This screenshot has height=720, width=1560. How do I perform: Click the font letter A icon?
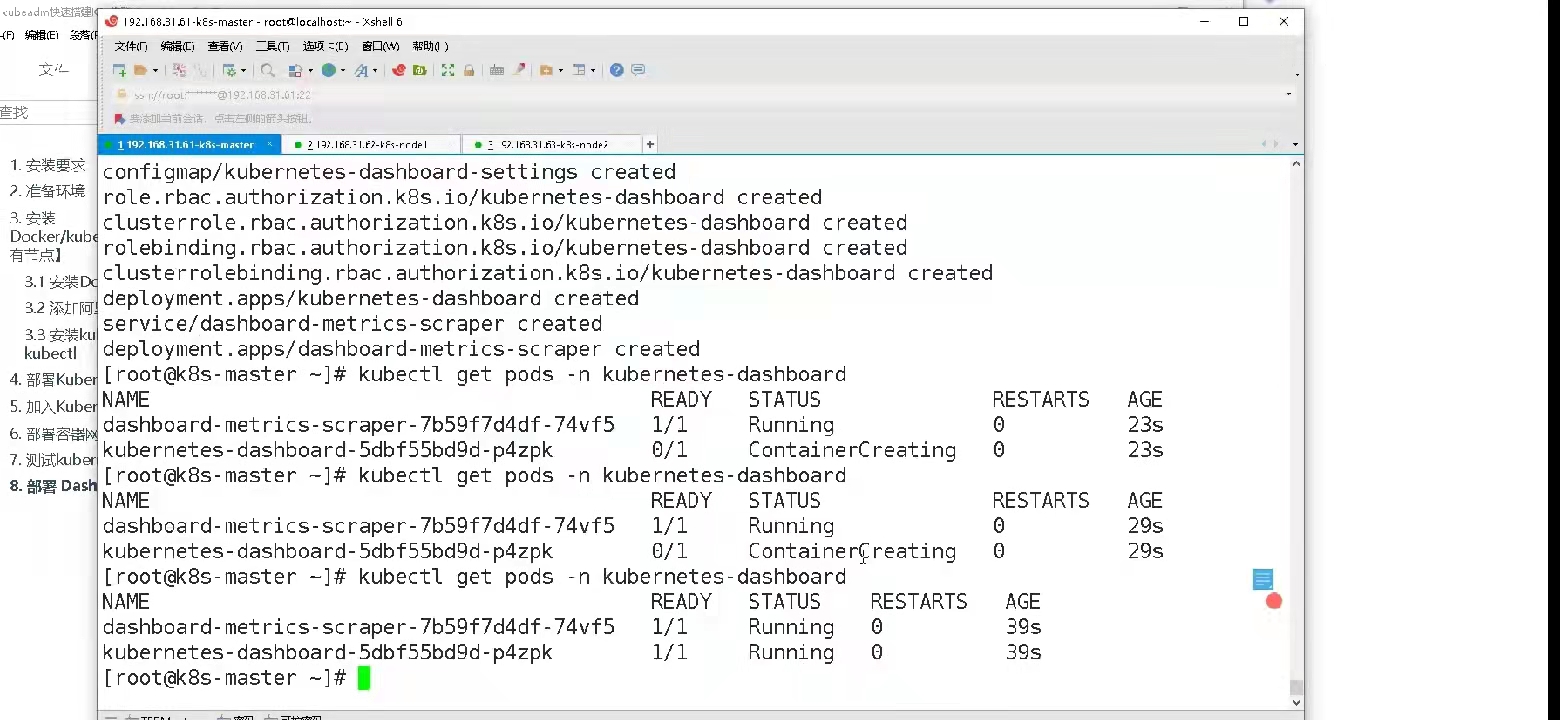361,70
